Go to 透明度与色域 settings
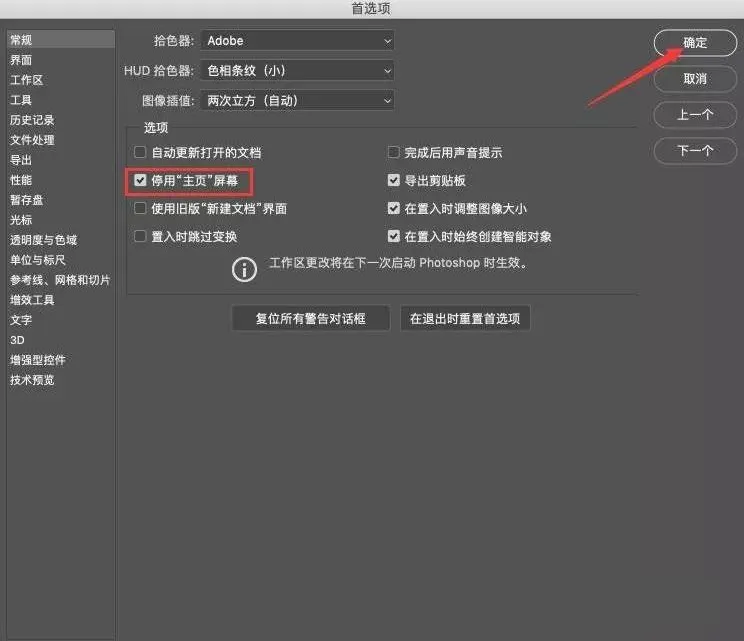This screenshot has height=641, width=744. coord(44,240)
